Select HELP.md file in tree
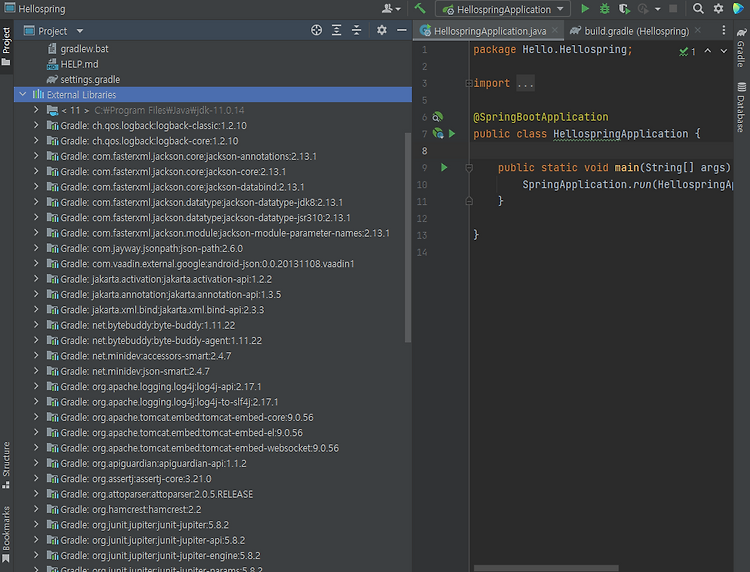 coord(79,64)
